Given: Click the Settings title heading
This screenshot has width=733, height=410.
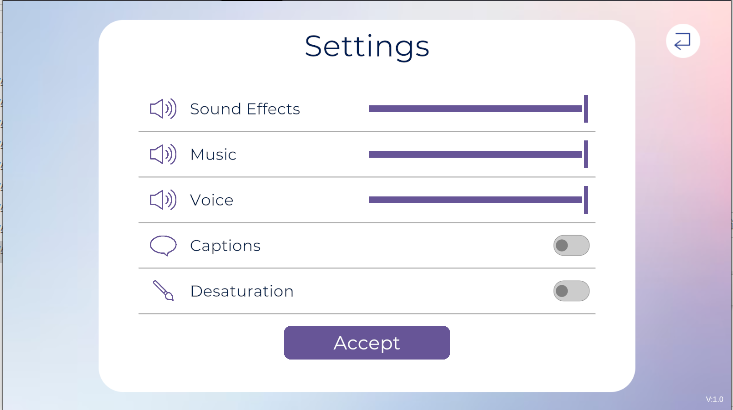Looking at the screenshot, I should click(x=367, y=46).
